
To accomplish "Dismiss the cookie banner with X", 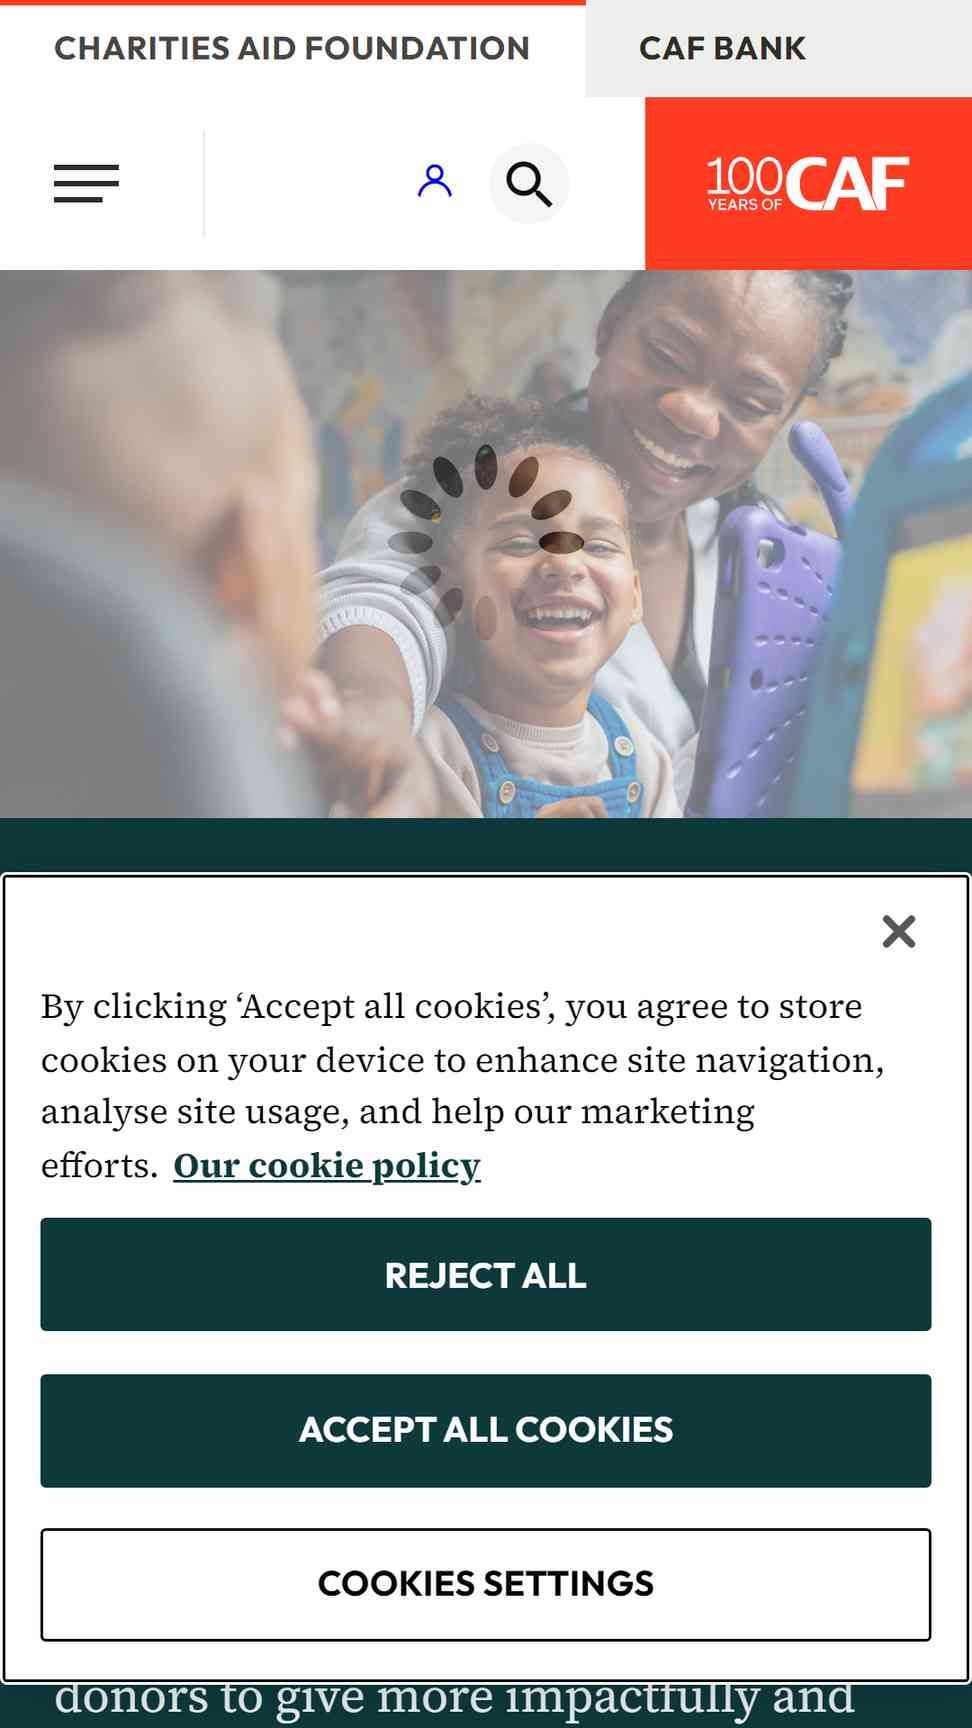I will [x=899, y=931].
